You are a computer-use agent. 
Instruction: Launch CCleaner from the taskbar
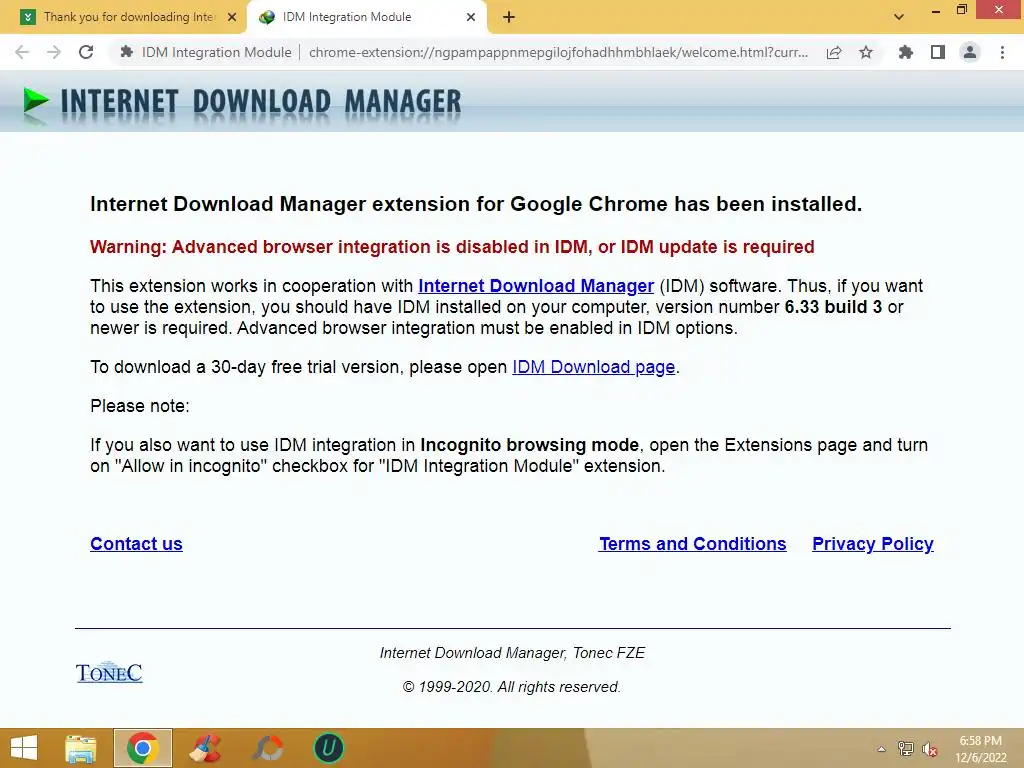click(205, 748)
